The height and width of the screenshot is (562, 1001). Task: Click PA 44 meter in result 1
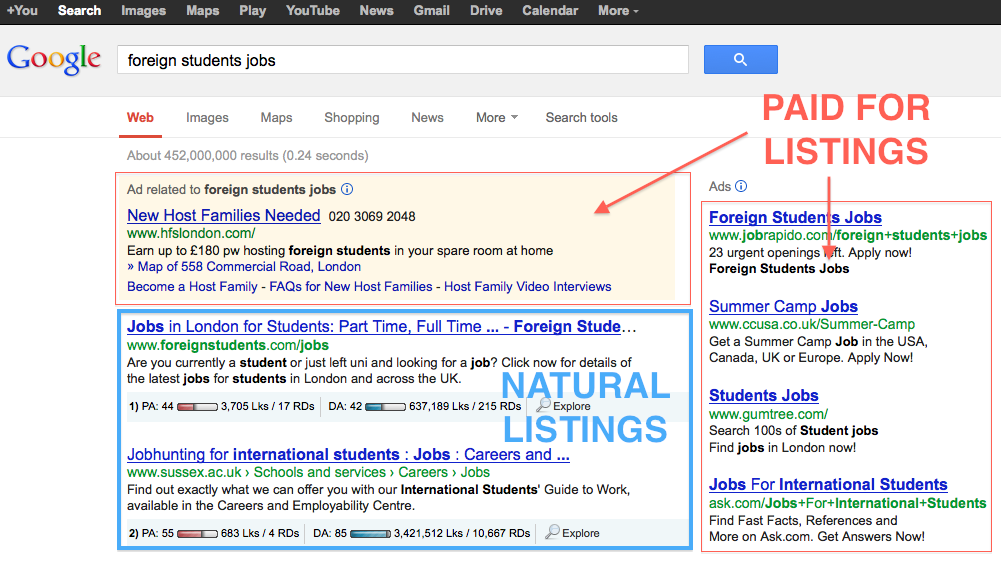point(197,406)
